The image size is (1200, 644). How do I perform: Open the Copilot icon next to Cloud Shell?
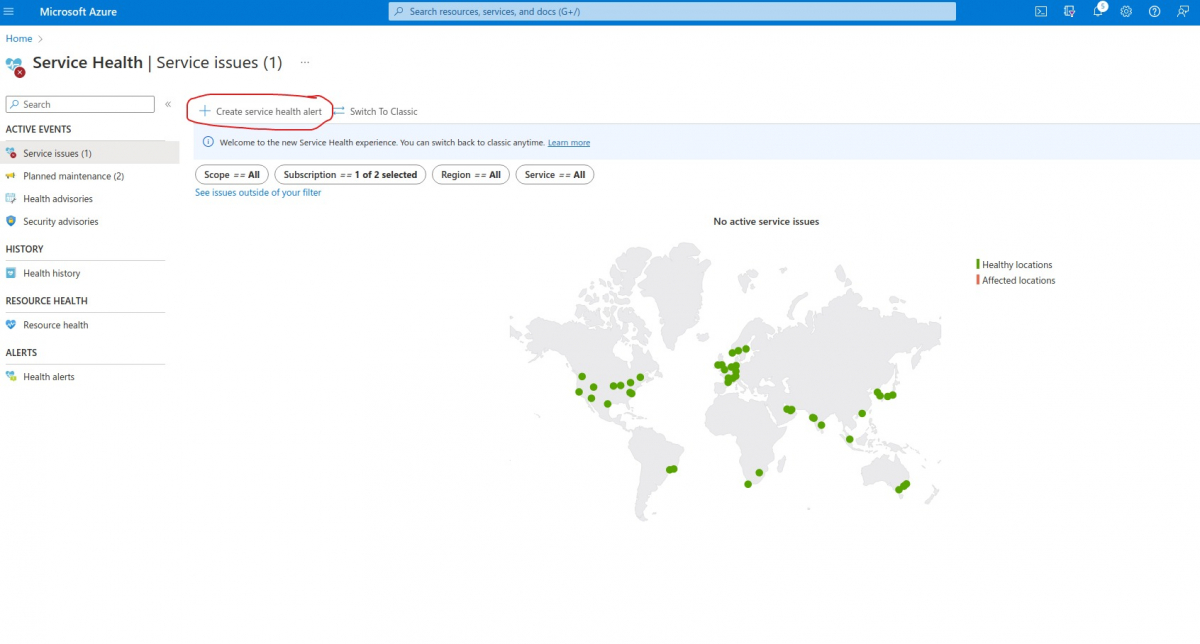pyautogui.click(x=1069, y=11)
